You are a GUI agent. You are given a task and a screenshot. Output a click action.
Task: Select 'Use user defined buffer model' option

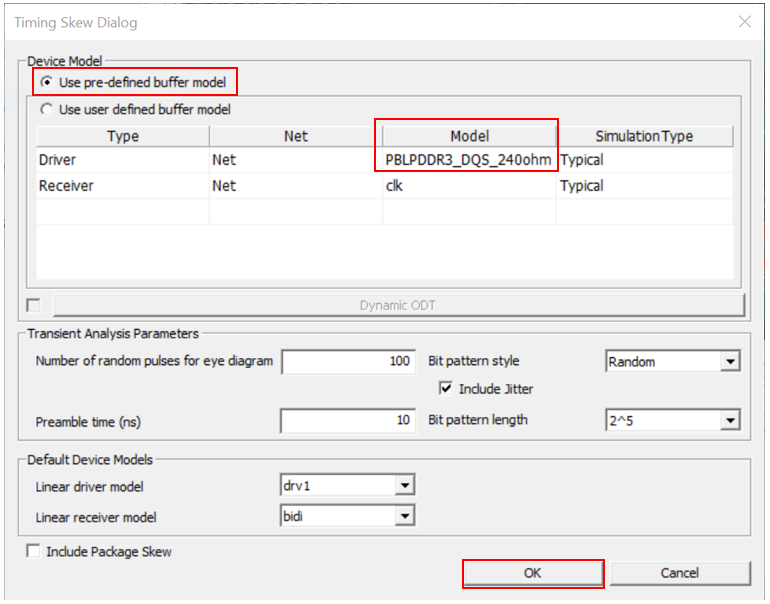click(x=46, y=109)
